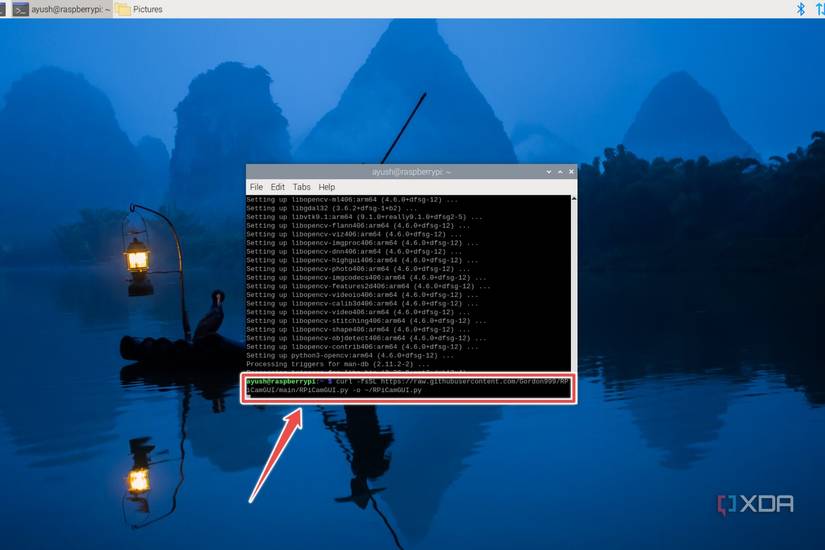Click the line 'Processing triggers for man-db'
This screenshot has height=550, width=825.
[338, 364]
